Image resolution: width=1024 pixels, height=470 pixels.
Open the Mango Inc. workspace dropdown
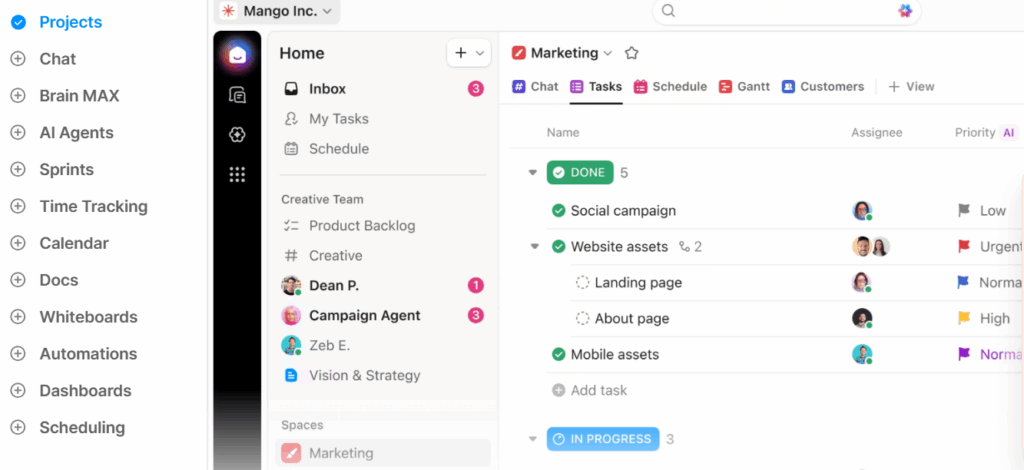[x=278, y=11]
